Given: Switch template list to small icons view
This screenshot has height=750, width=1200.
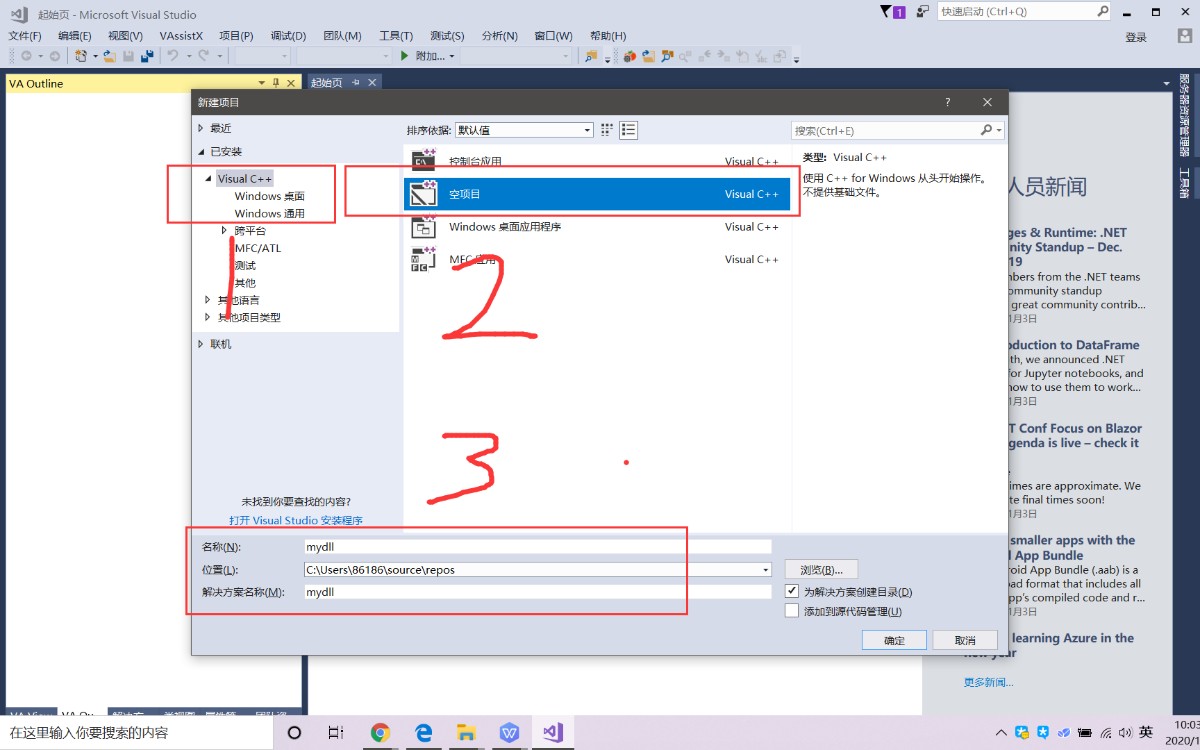Looking at the screenshot, I should coord(607,130).
